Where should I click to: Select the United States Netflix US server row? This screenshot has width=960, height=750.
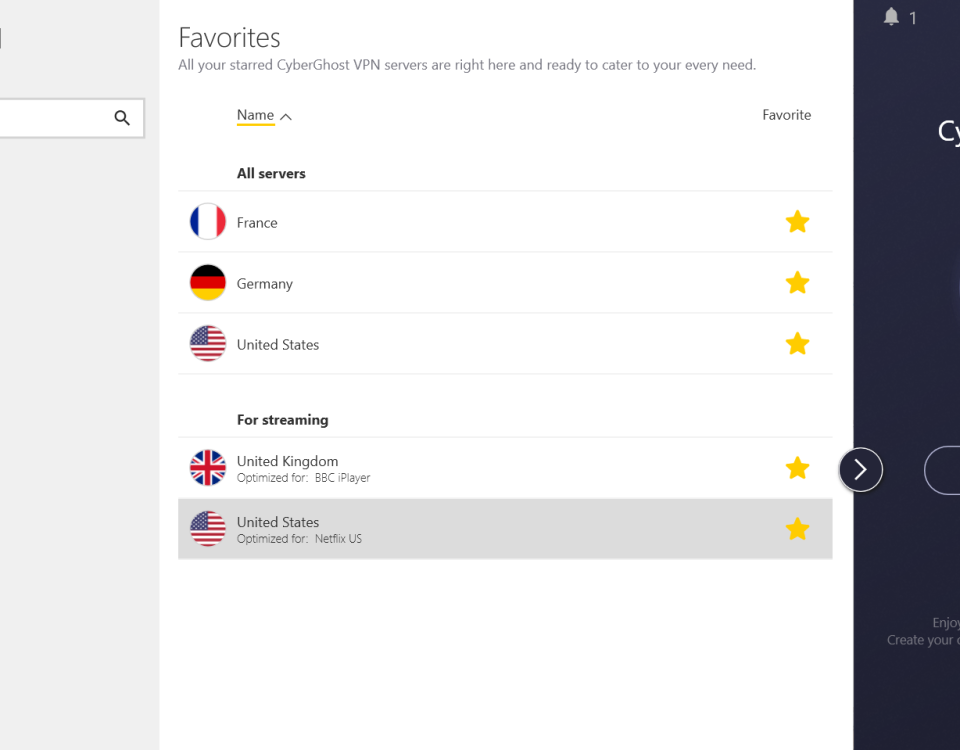tap(450, 529)
